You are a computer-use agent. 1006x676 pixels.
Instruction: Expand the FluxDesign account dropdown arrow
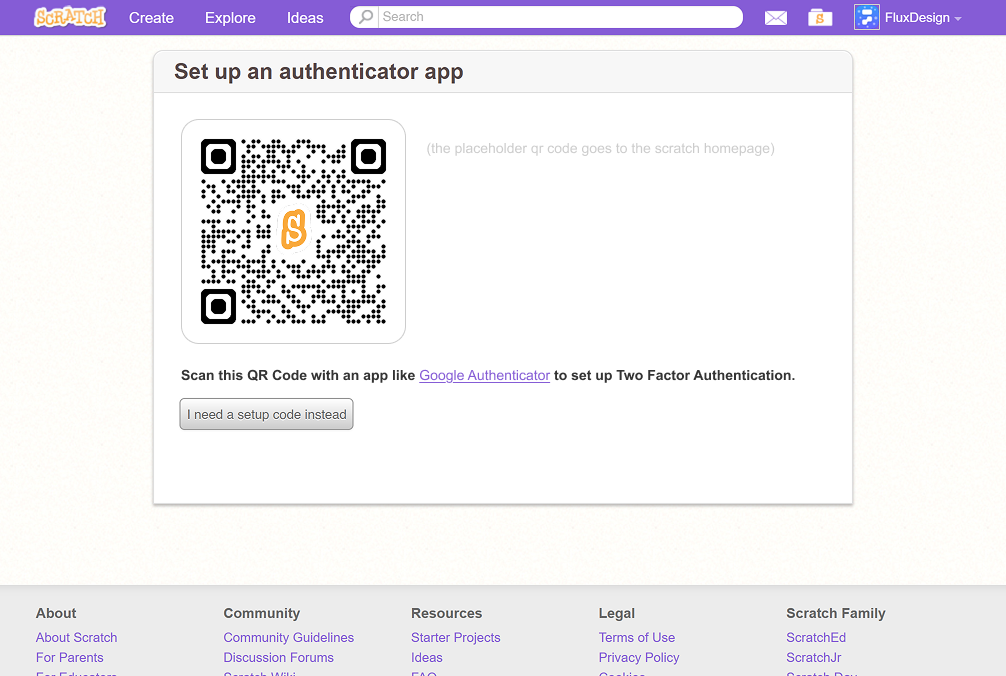pos(958,19)
